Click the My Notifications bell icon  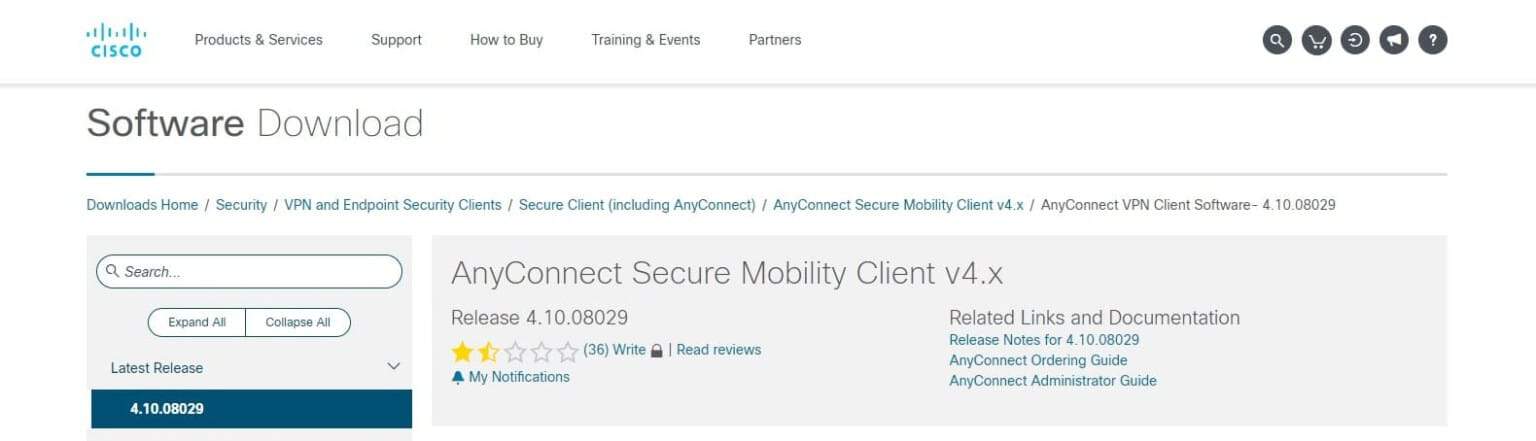(x=458, y=378)
